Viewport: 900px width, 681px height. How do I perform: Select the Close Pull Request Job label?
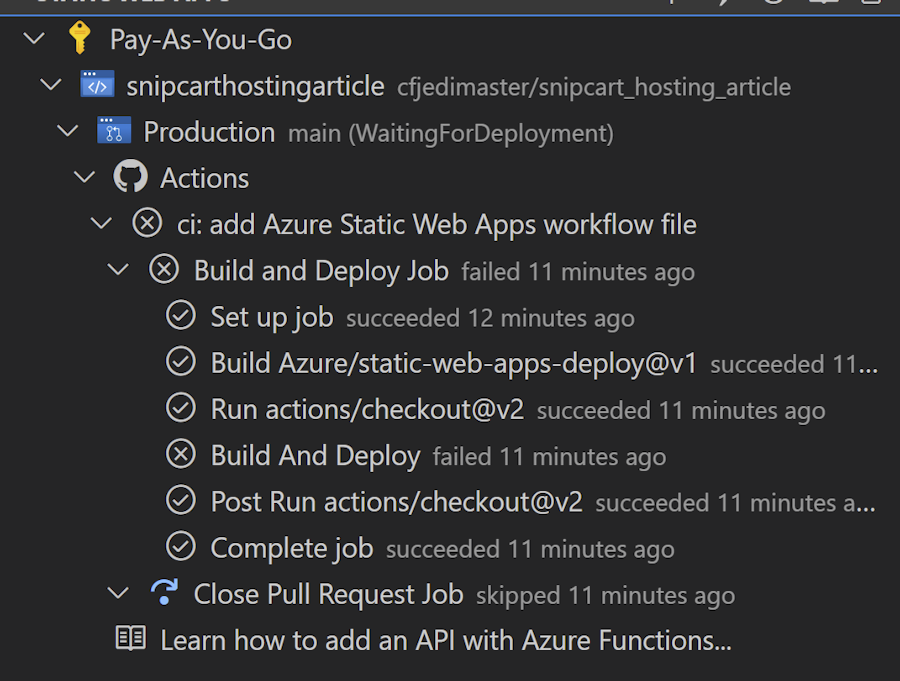[328, 594]
